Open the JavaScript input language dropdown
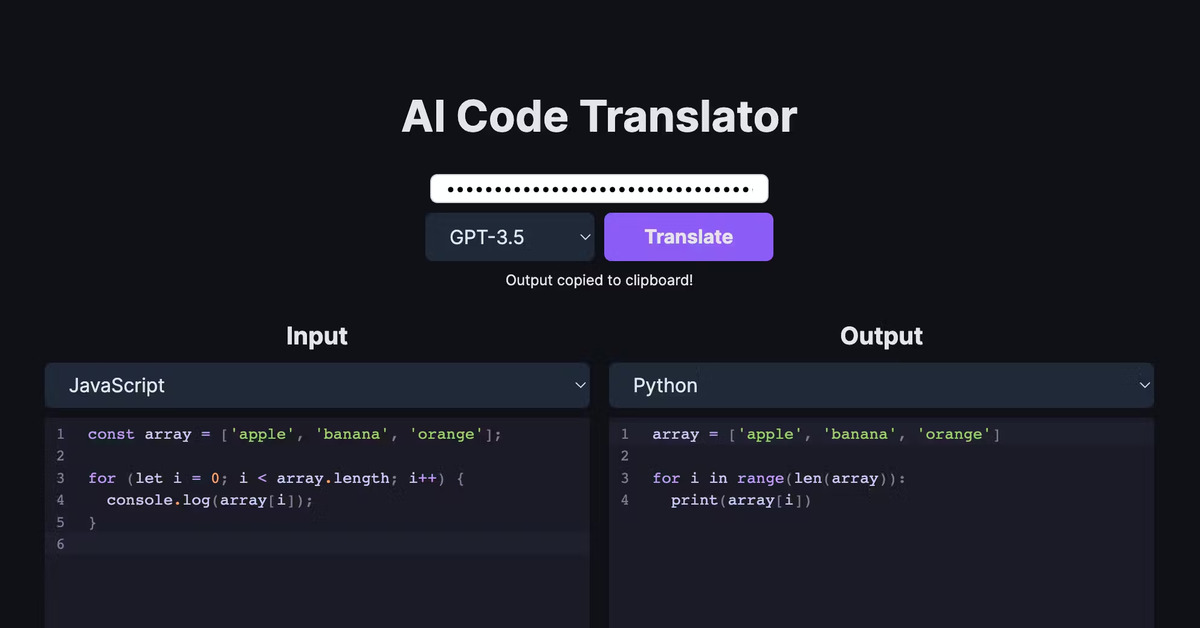1200x628 pixels. pyautogui.click(x=317, y=385)
